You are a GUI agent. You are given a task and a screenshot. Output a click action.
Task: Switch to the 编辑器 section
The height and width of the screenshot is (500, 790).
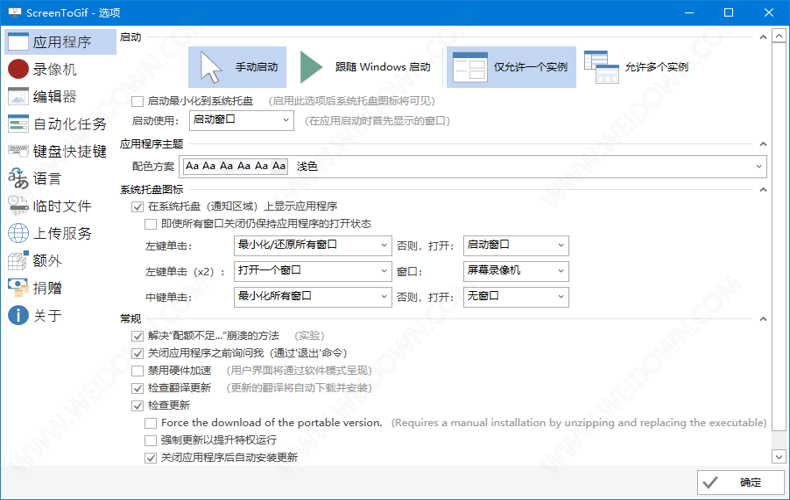[x=60, y=96]
